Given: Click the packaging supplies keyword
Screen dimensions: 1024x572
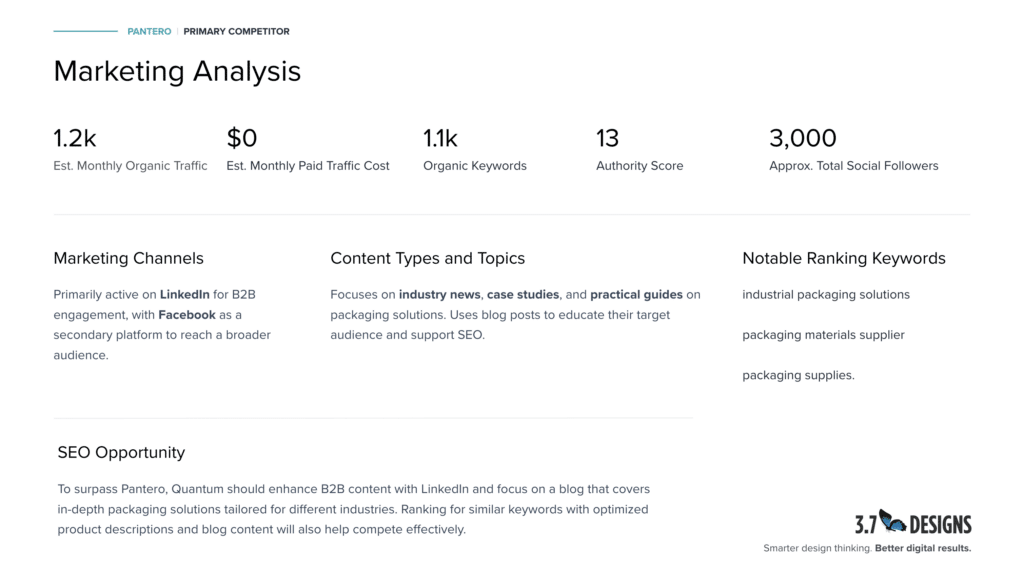Looking at the screenshot, I should point(798,375).
